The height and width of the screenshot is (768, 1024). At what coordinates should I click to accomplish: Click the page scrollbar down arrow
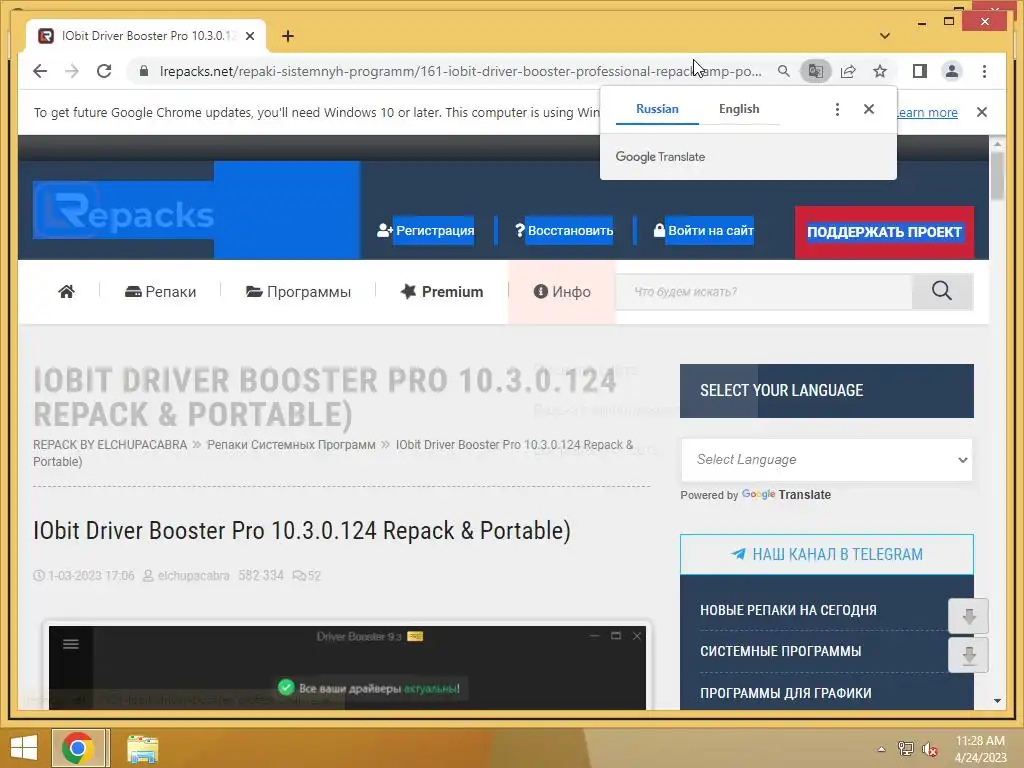(997, 701)
